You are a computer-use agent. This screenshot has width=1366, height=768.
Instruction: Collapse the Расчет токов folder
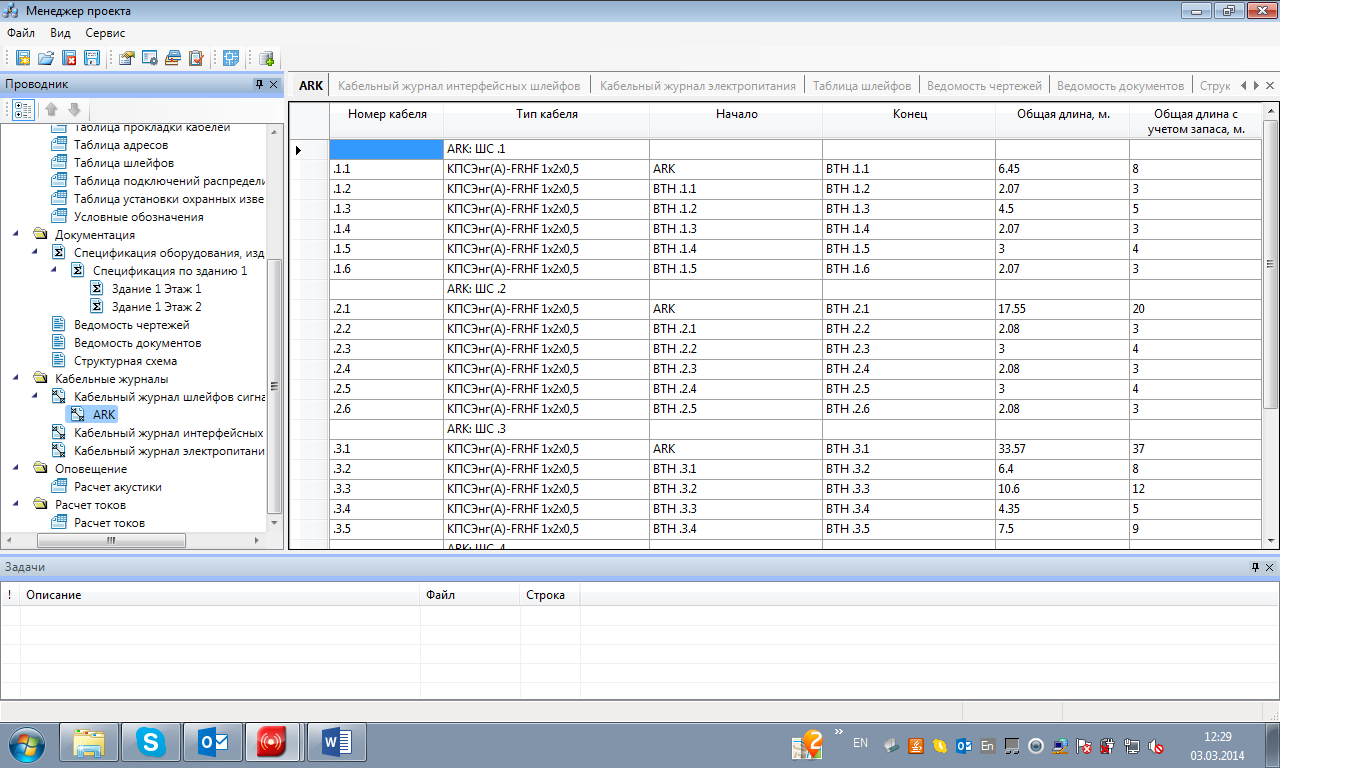tap(16, 504)
